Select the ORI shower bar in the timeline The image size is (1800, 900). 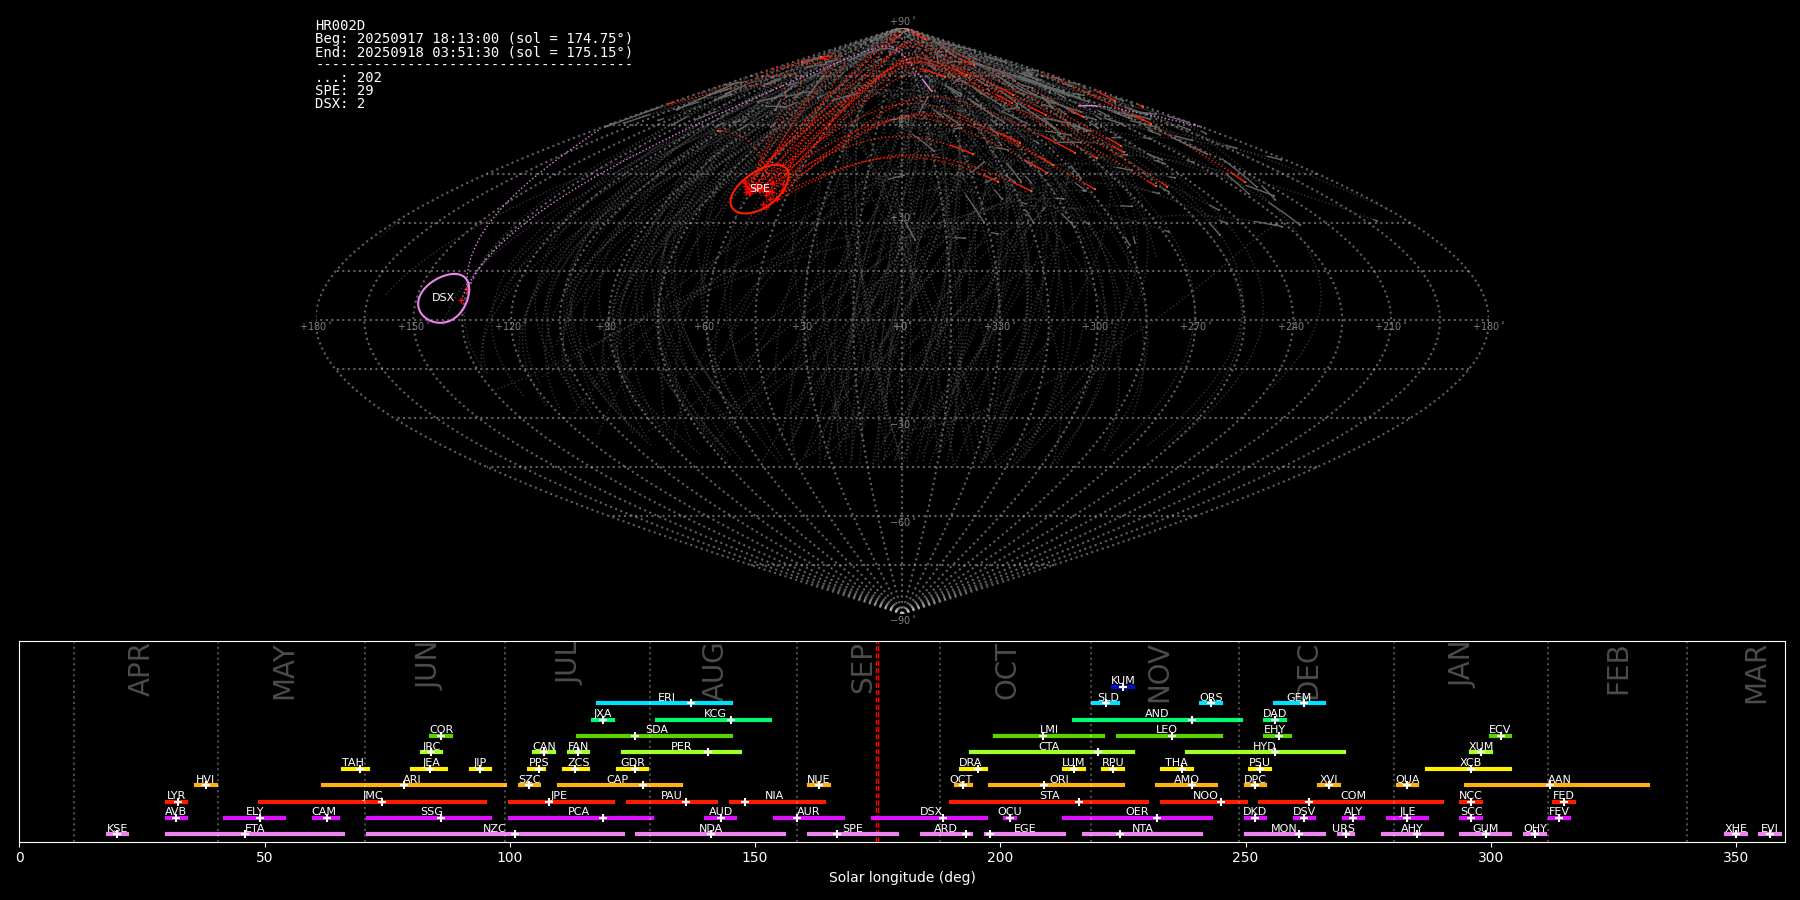pyautogui.click(x=1056, y=785)
